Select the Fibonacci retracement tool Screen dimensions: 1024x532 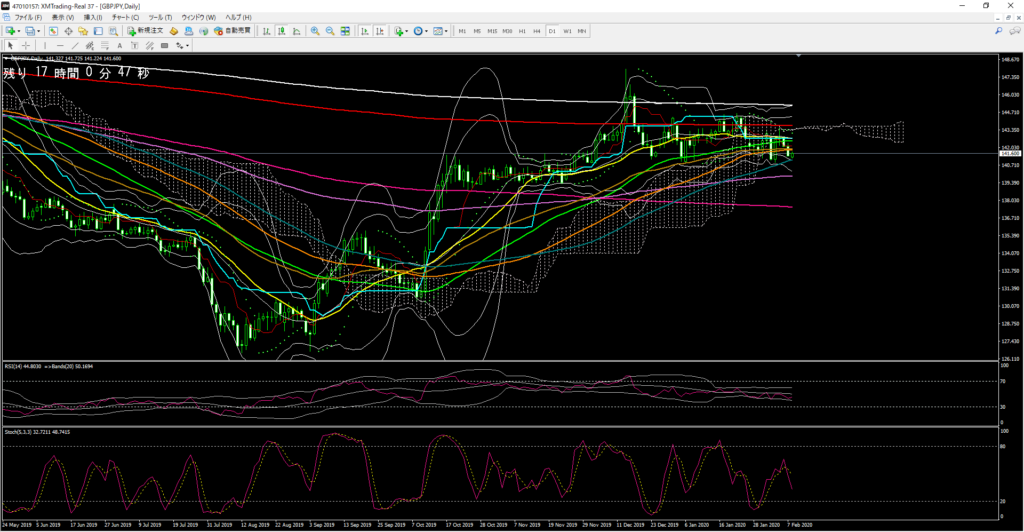104,46
